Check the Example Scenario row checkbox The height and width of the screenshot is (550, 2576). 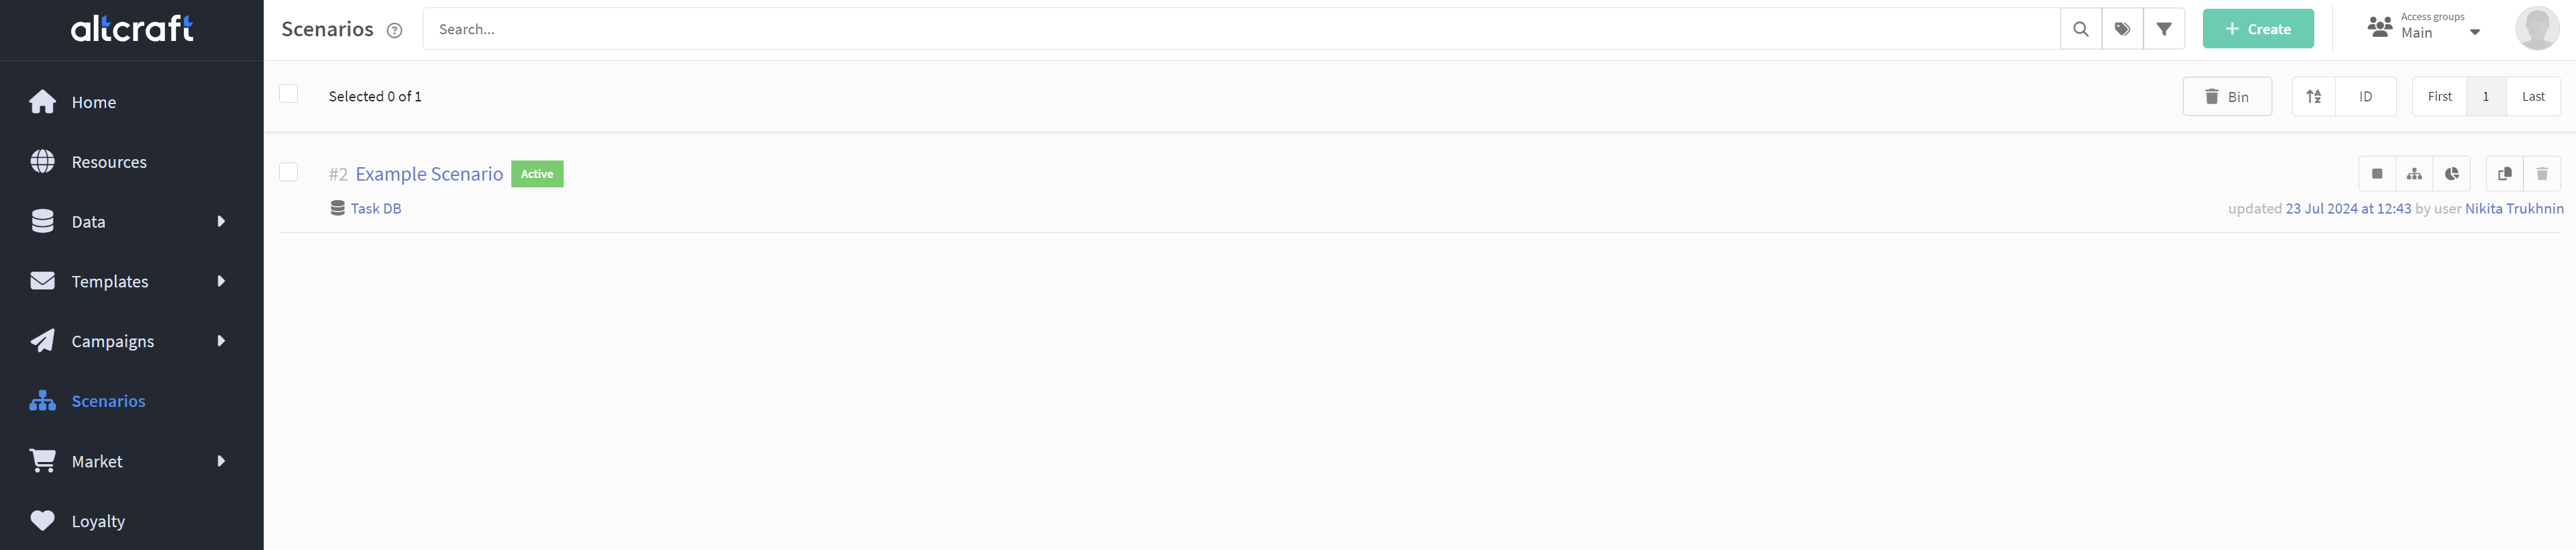[x=289, y=172]
